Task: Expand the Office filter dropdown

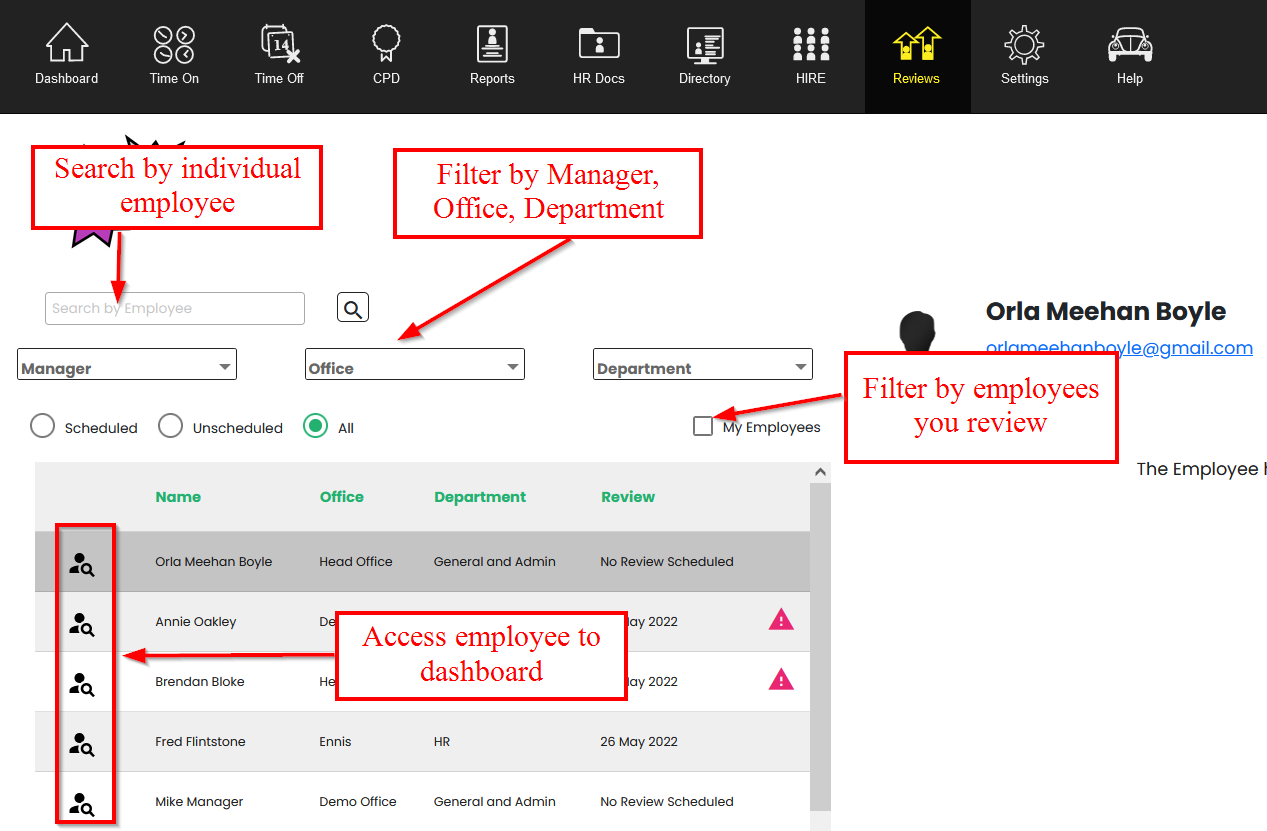Action: point(414,366)
